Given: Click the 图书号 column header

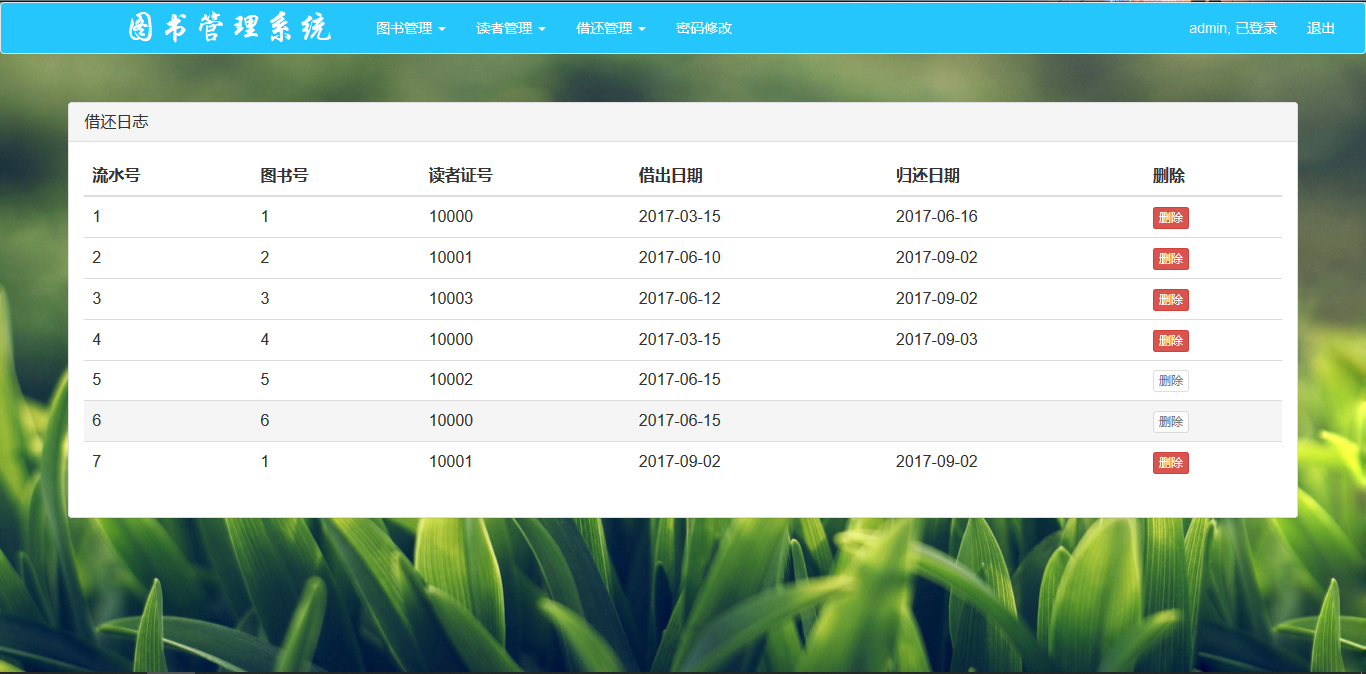Looking at the screenshot, I should click(x=284, y=176).
